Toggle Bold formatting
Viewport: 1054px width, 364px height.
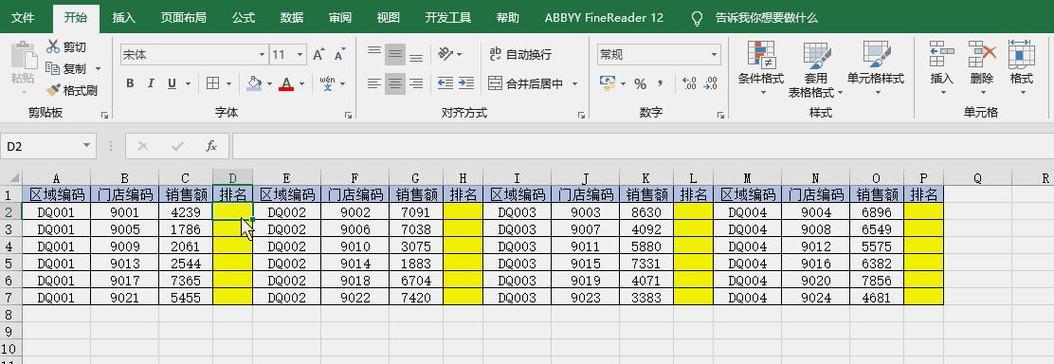130,84
